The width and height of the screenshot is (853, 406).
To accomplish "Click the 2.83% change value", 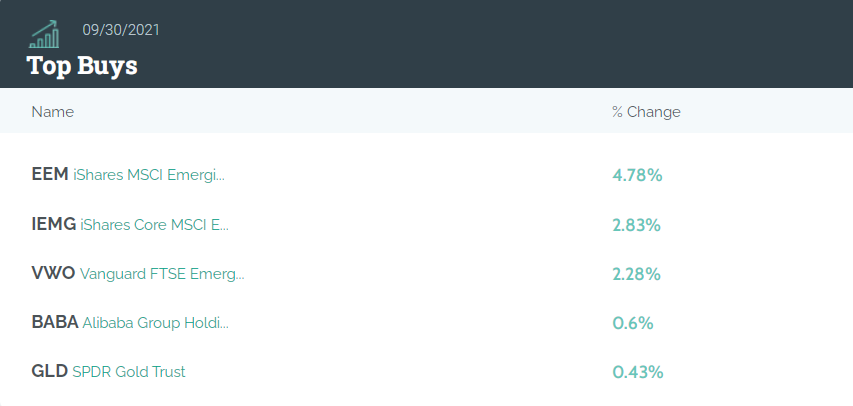I will 636,225.
